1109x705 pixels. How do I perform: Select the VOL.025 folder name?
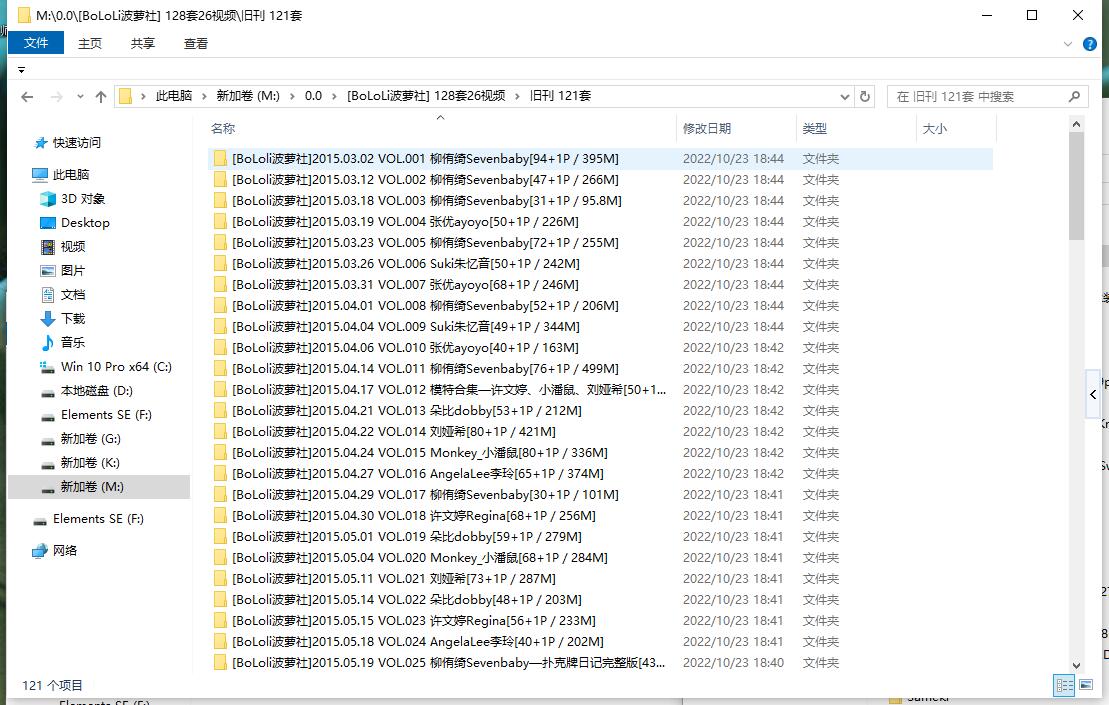click(448, 663)
